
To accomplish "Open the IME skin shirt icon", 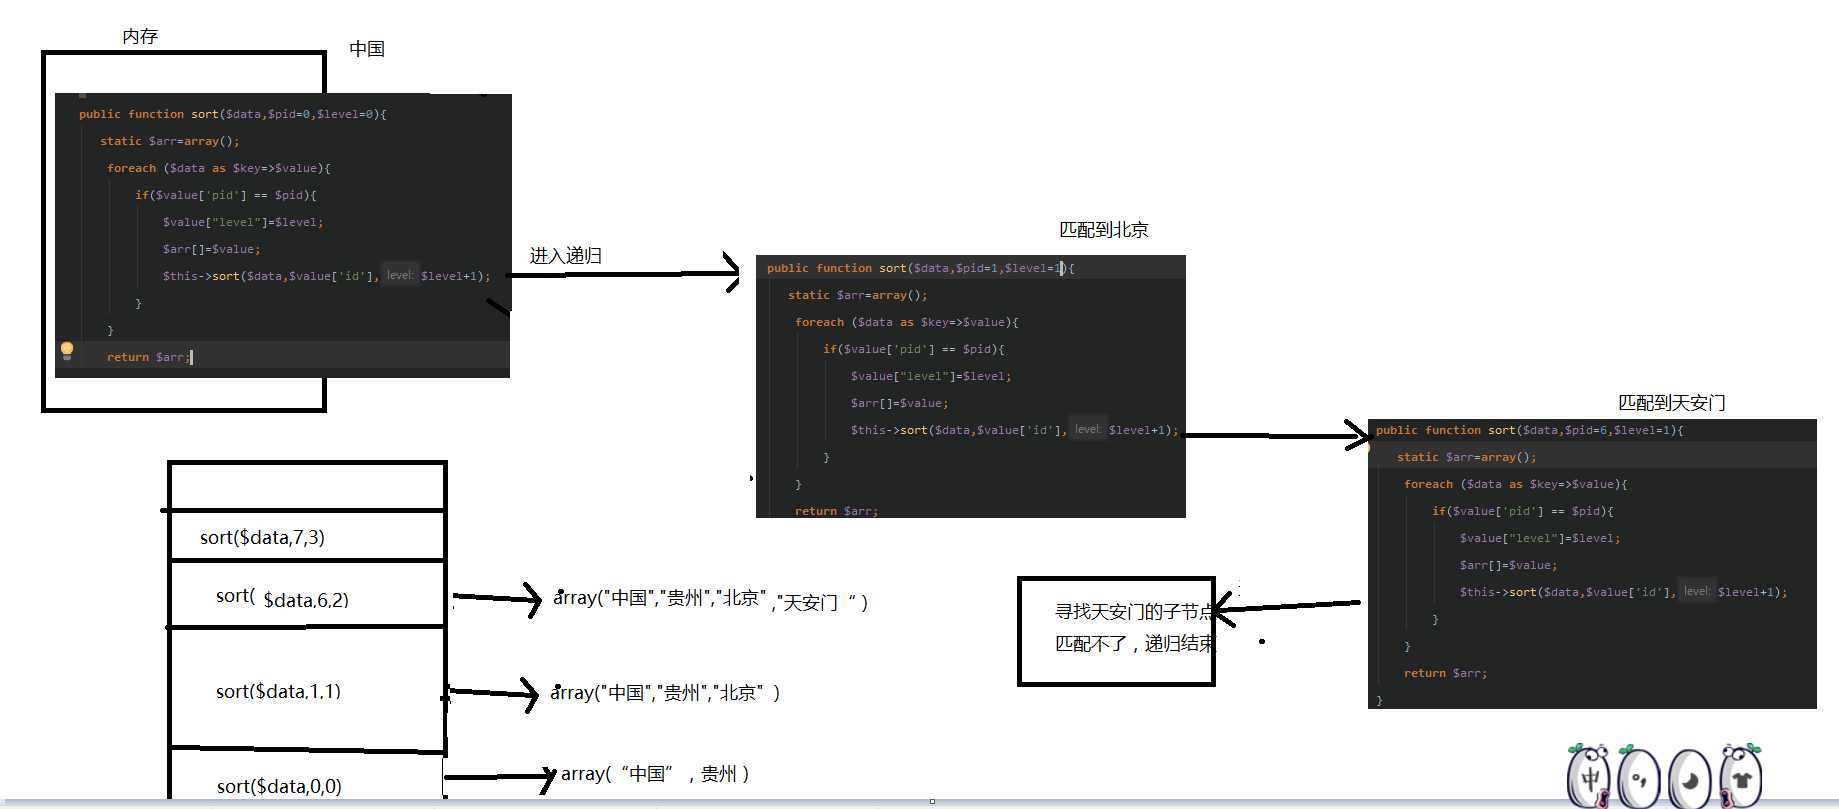I will point(1740,777).
